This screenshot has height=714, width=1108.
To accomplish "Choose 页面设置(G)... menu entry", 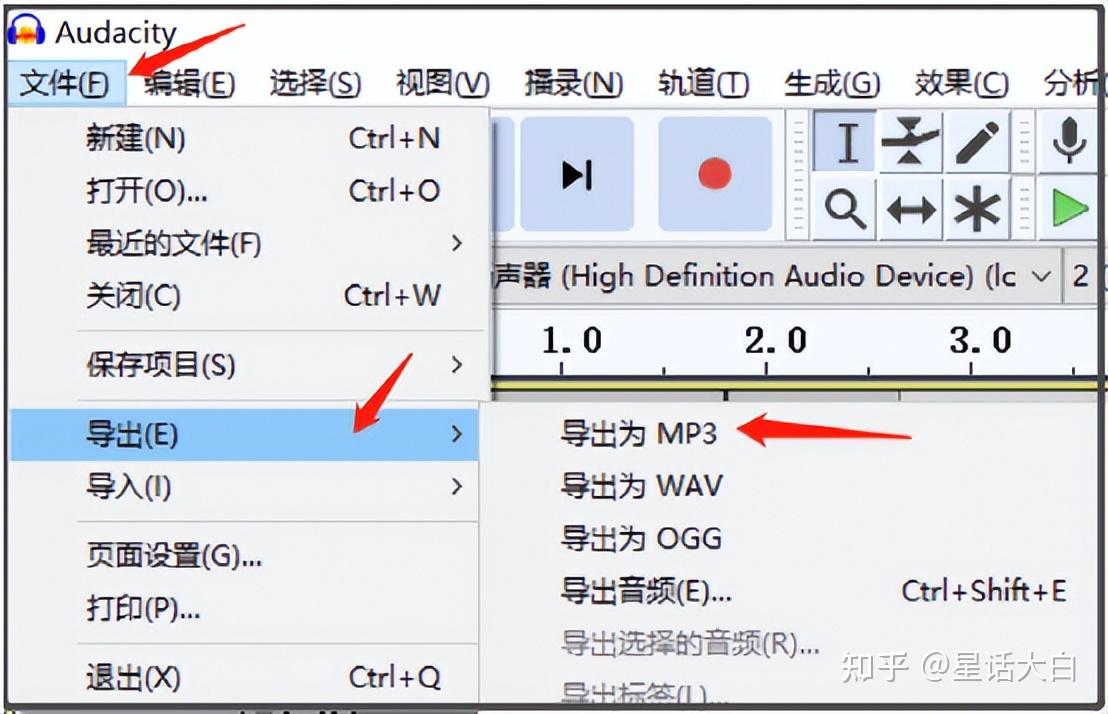I will pyautogui.click(x=244, y=556).
